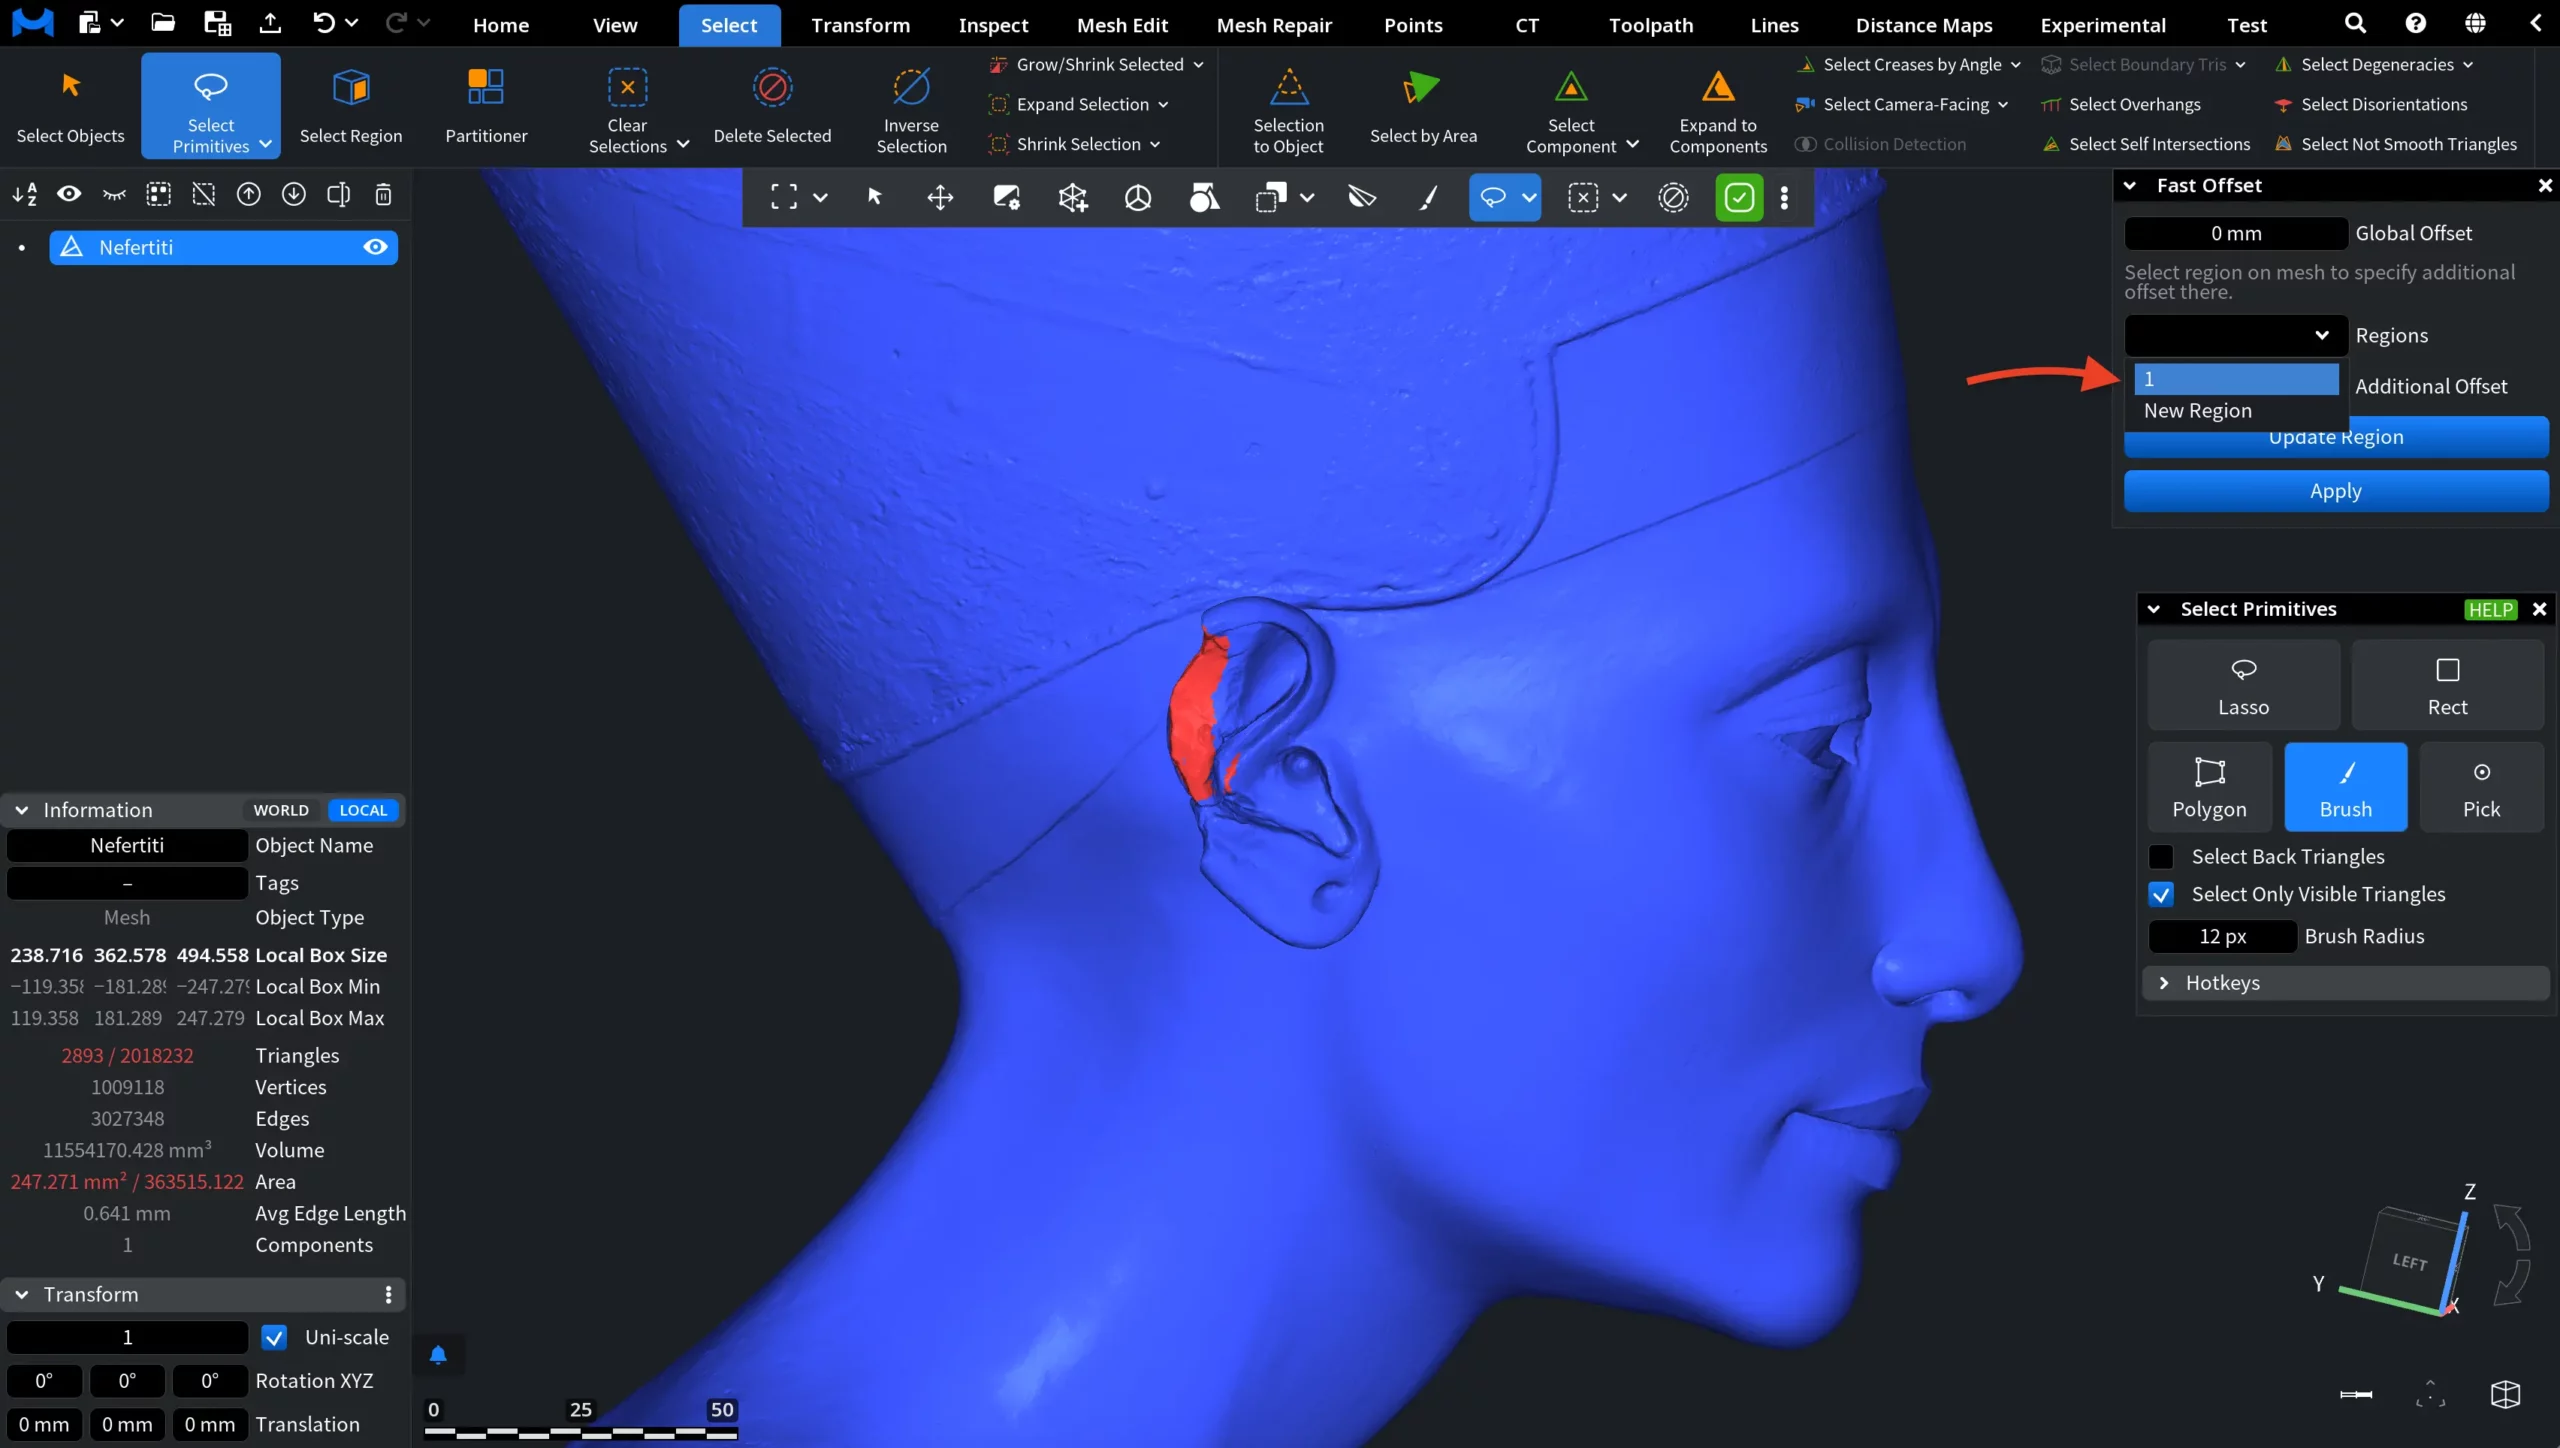Choose the Polygon selection mode

click(2209, 787)
